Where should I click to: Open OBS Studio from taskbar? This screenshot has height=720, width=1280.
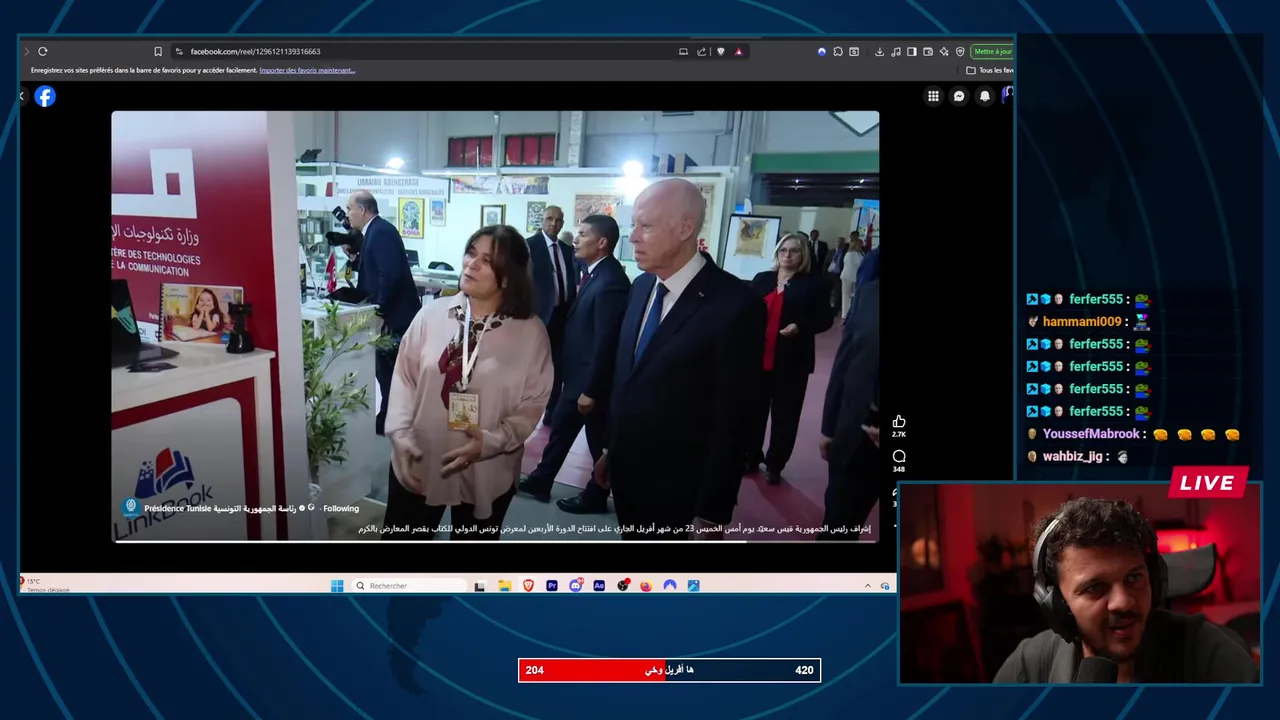pyautogui.click(x=623, y=585)
